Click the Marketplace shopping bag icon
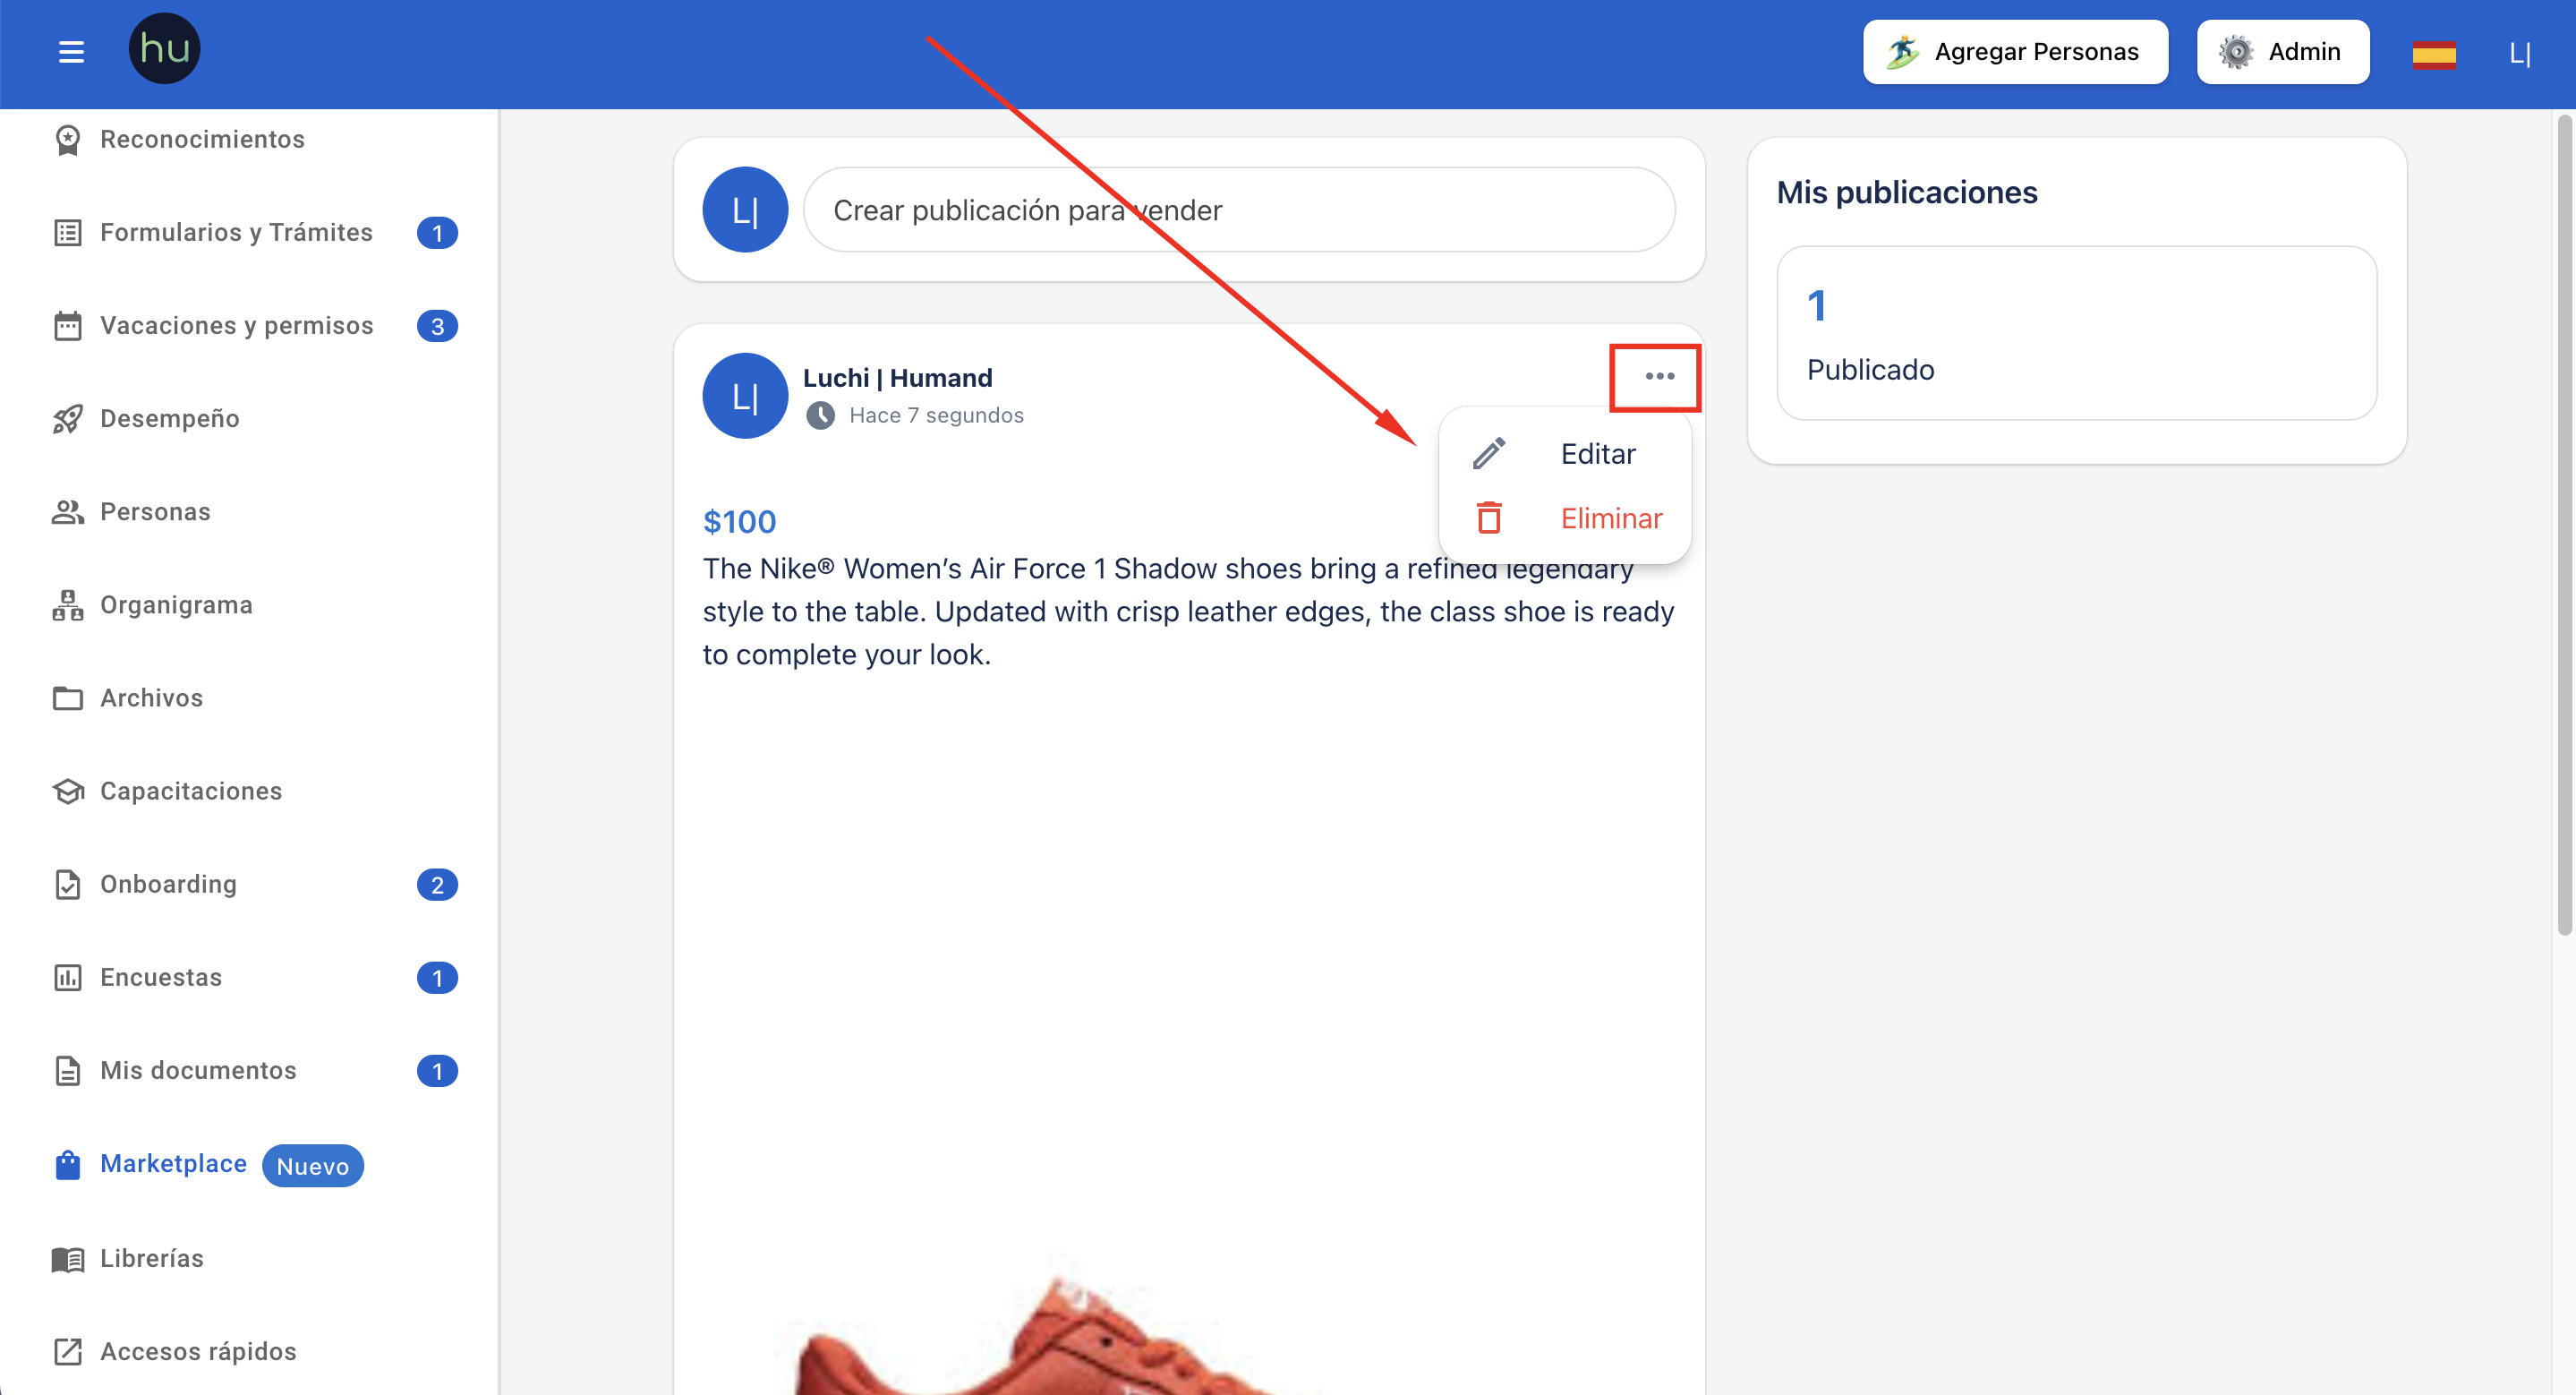The width and height of the screenshot is (2576, 1395). pos(67,1164)
